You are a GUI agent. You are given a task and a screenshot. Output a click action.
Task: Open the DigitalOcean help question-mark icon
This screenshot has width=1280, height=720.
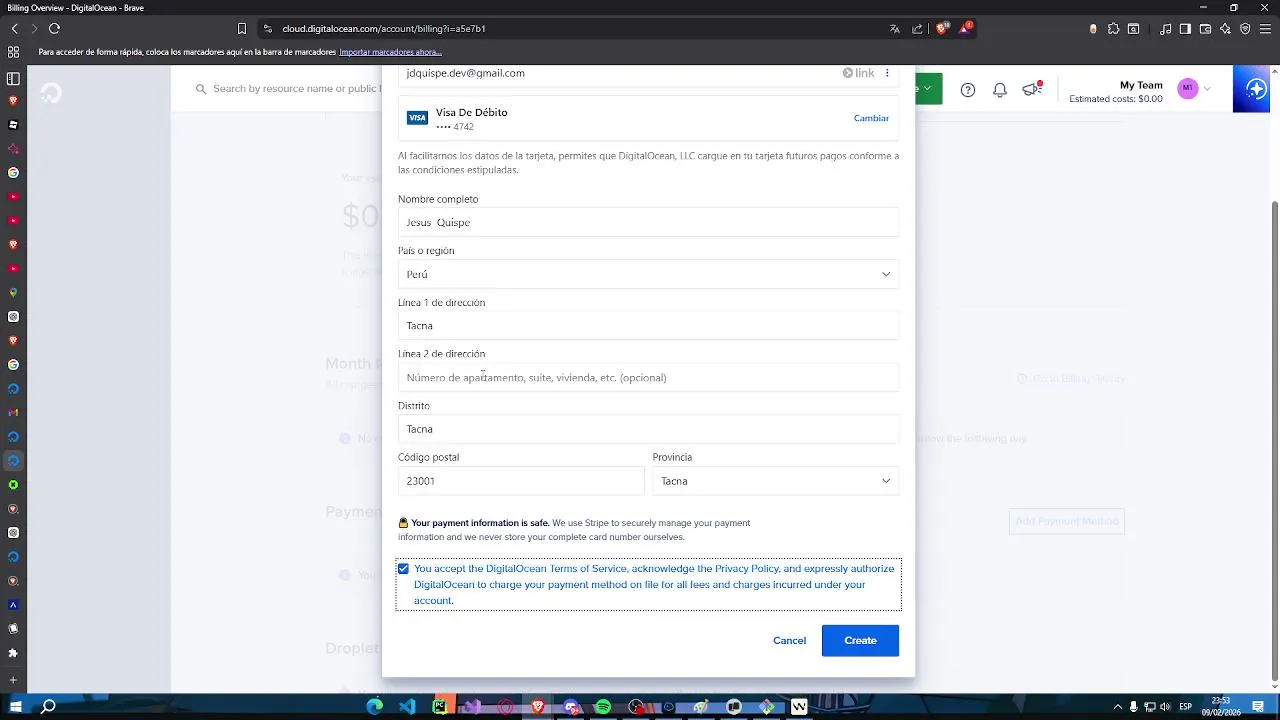(x=968, y=90)
